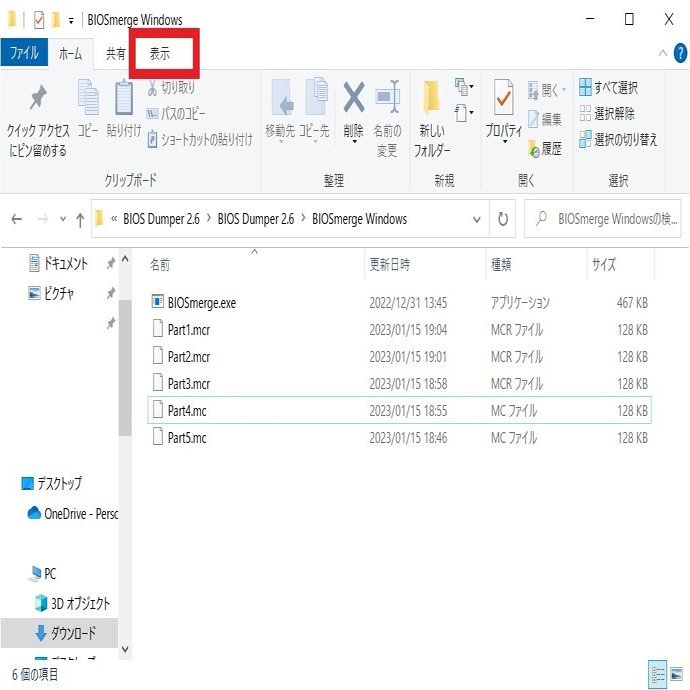Click the Refresh button beside address bar

(x=503, y=219)
